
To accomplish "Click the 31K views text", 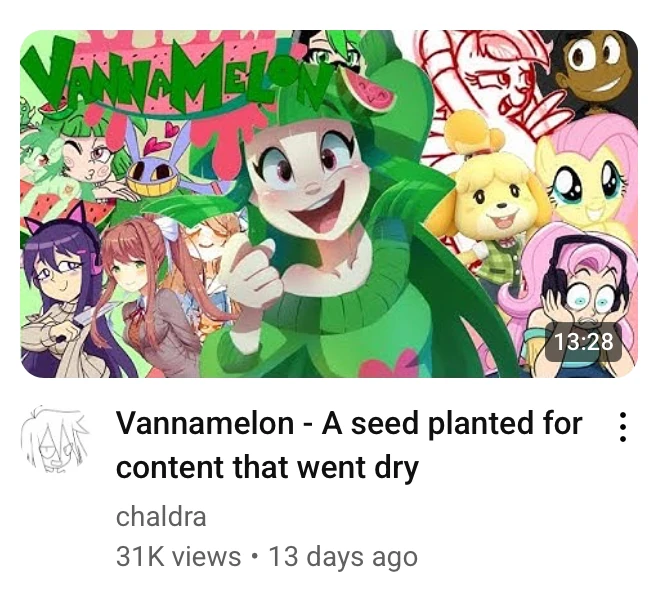I will click(x=178, y=557).
